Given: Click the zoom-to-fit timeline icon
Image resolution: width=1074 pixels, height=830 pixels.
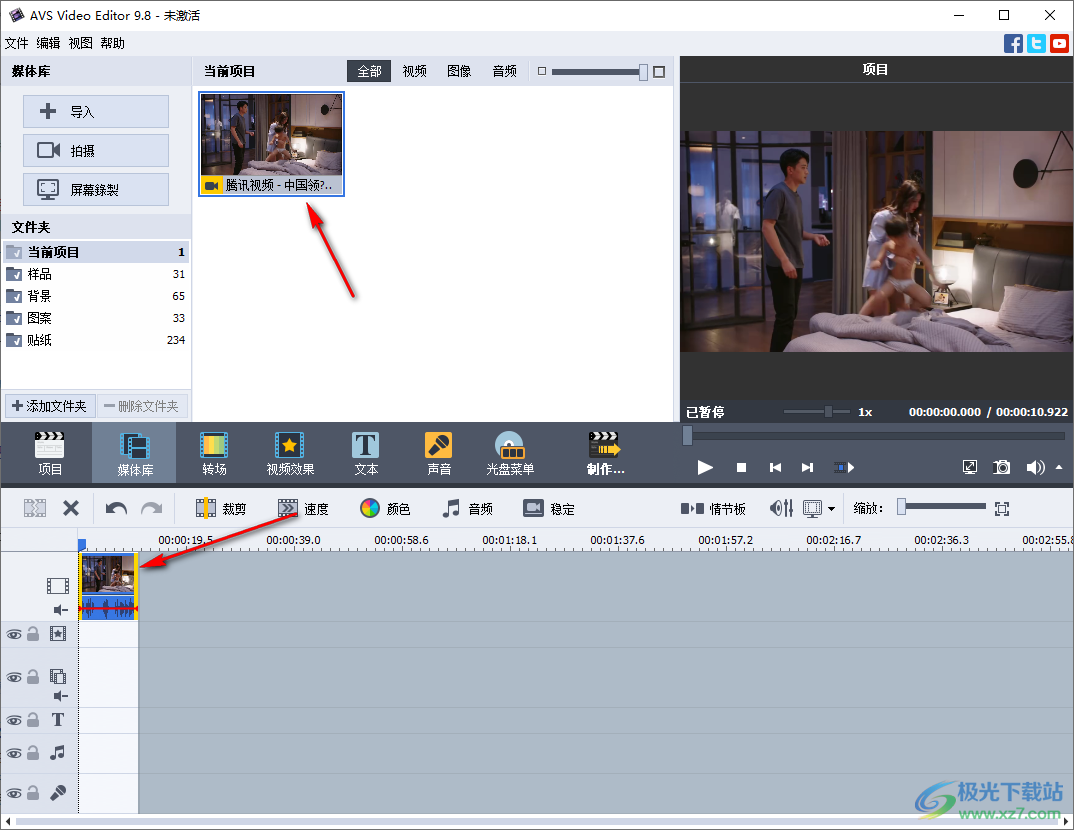Looking at the screenshot, I should coord(1002,508).
